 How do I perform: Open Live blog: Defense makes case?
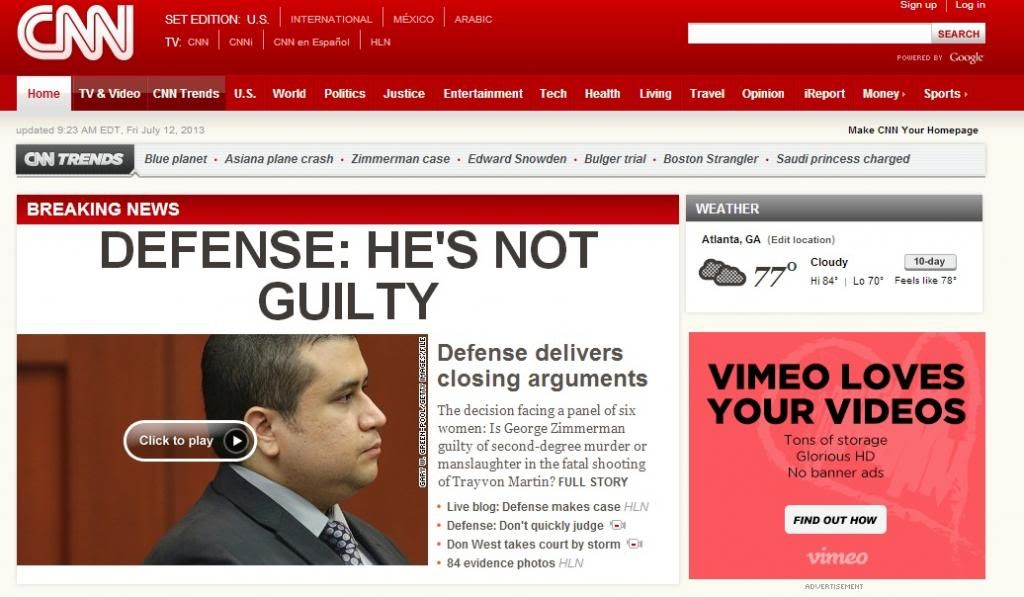[534, 506]
